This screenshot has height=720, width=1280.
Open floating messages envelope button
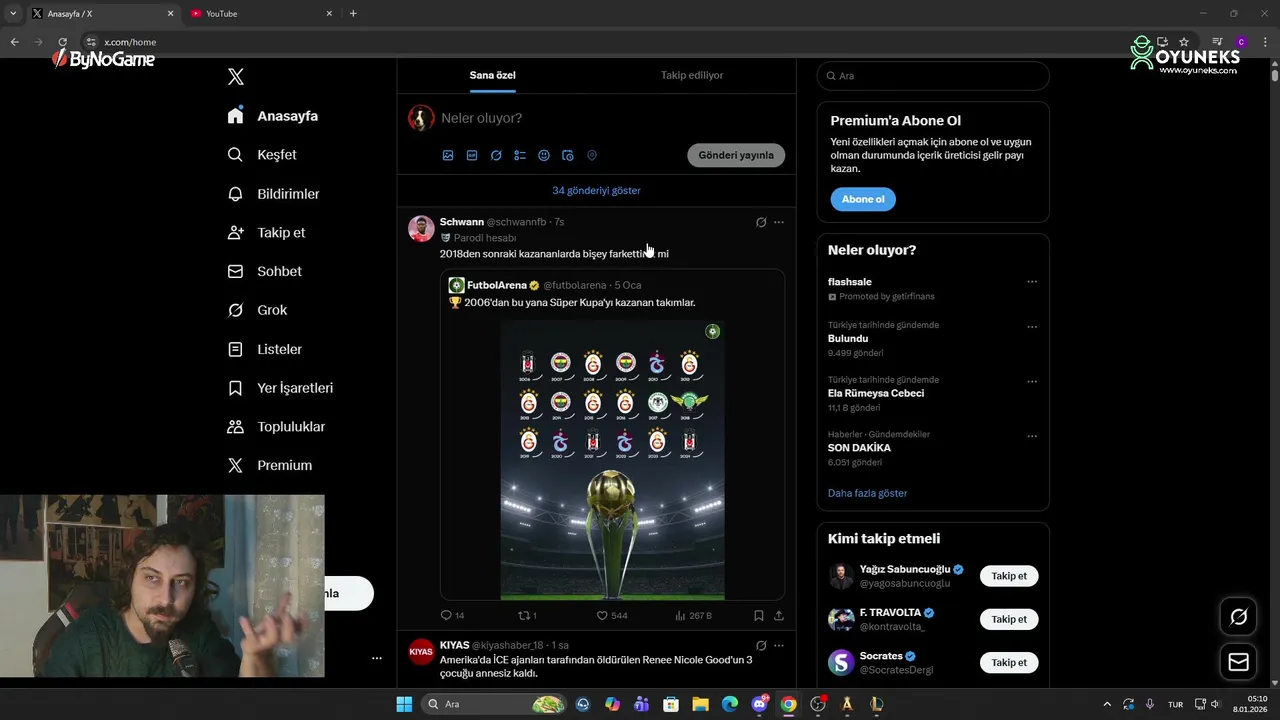1238,662
